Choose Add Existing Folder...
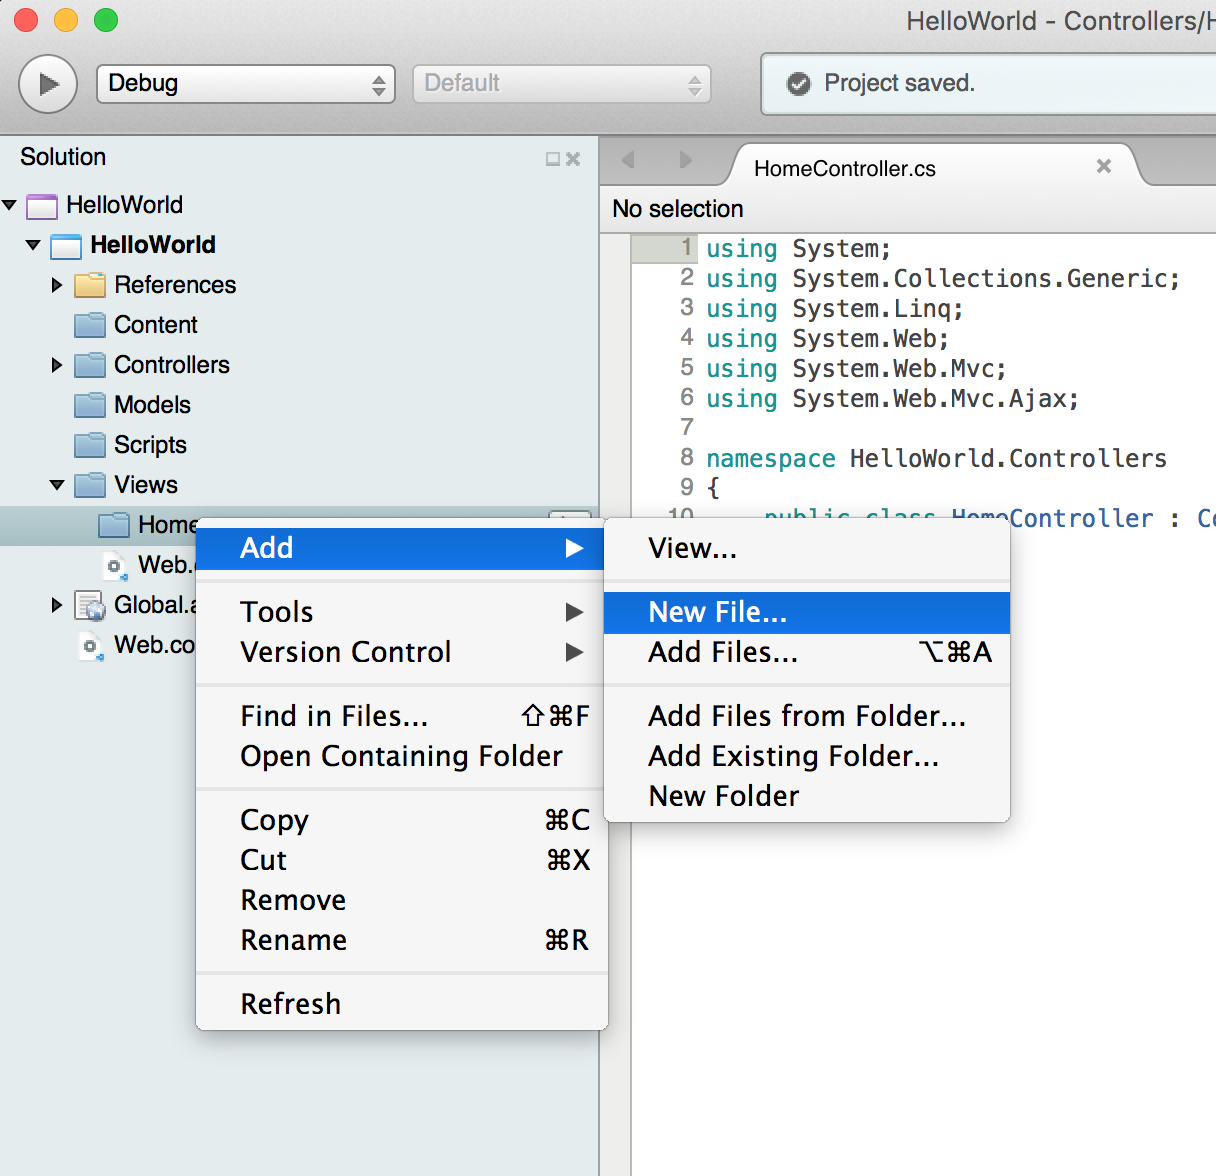The width and height of the screenshot is (1216, 1176). (x=807, y=756)
